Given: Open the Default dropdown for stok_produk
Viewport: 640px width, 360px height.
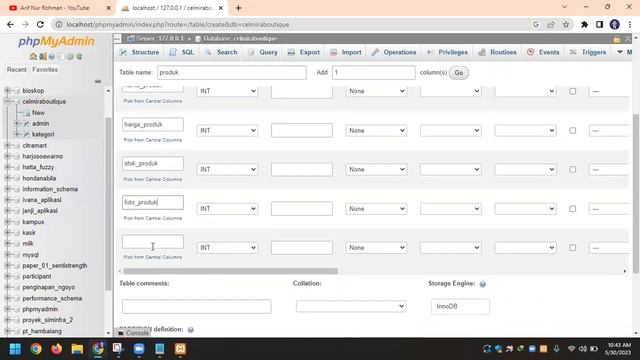Looking at the screenshot, I should 376,169.
